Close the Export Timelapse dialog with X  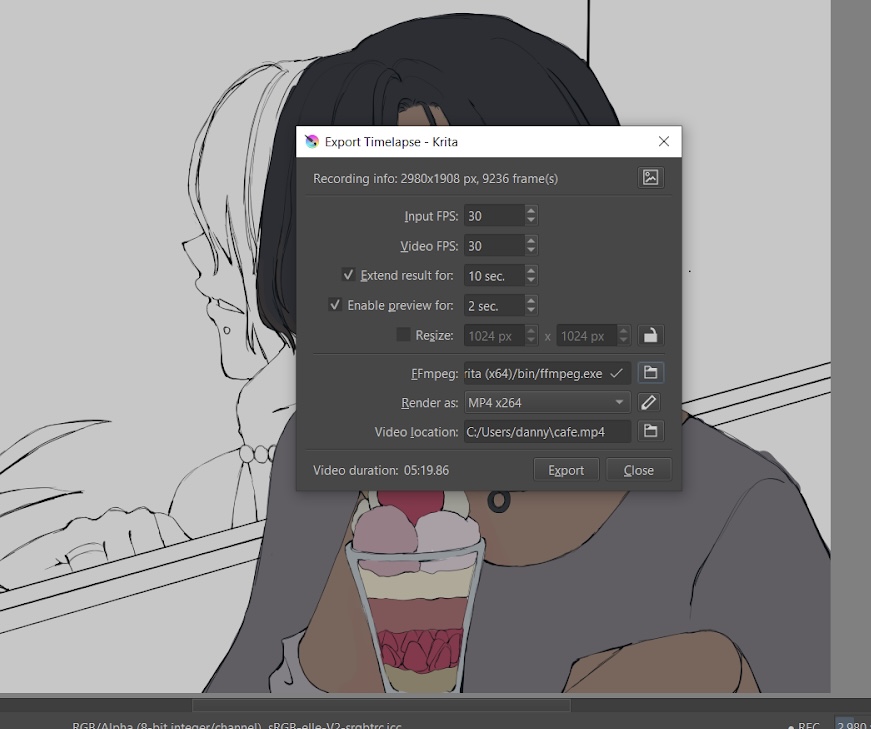click(x=663, y=142)
